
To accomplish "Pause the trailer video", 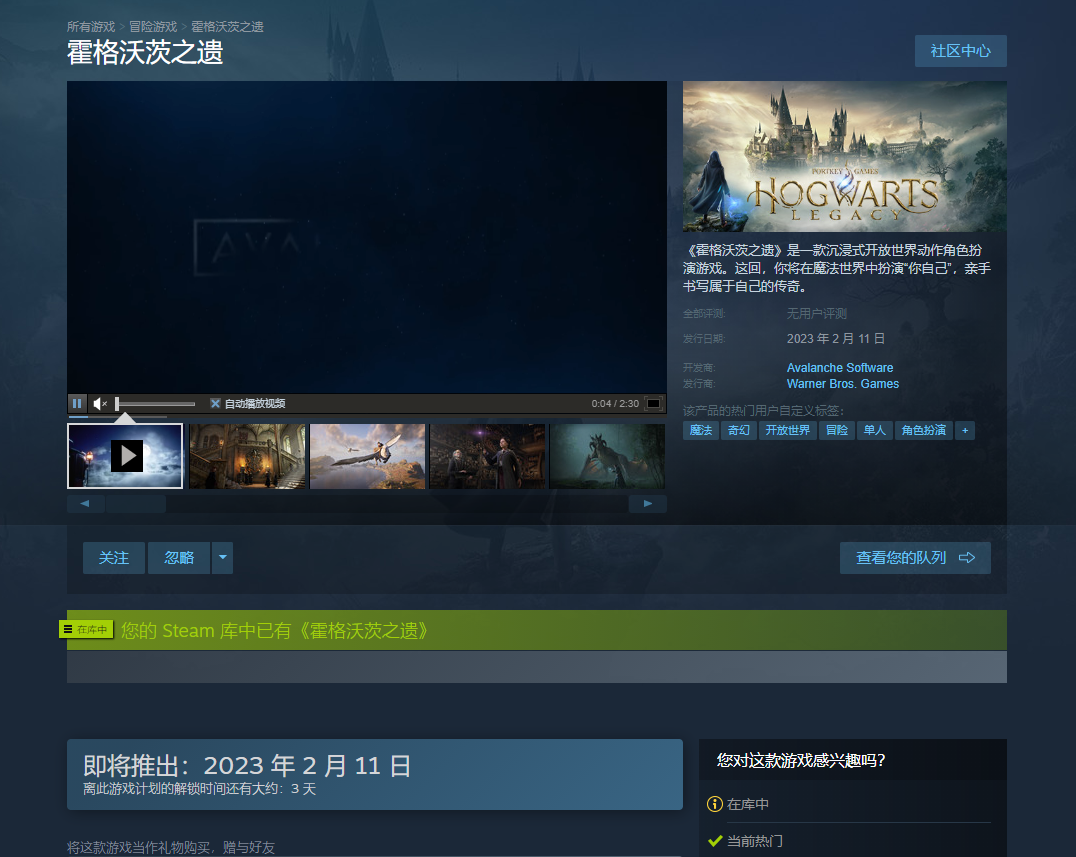I will click(77, 403).
